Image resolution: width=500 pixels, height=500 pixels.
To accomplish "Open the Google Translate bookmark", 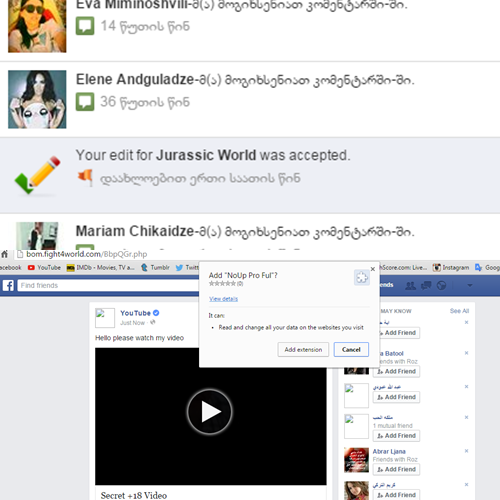I will 487,268.
